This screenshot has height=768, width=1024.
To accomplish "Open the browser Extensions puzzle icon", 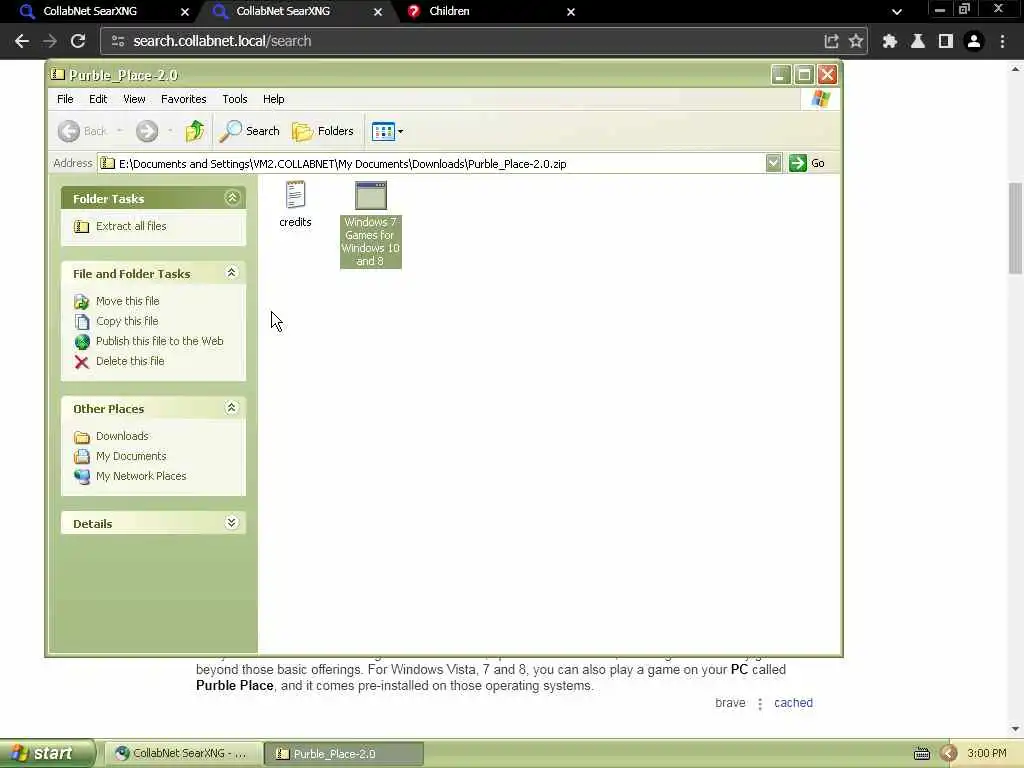I will coord(889,41).
